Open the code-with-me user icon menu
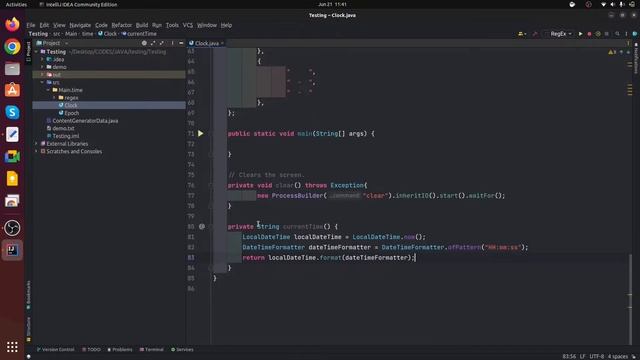 tap(522, 34)
